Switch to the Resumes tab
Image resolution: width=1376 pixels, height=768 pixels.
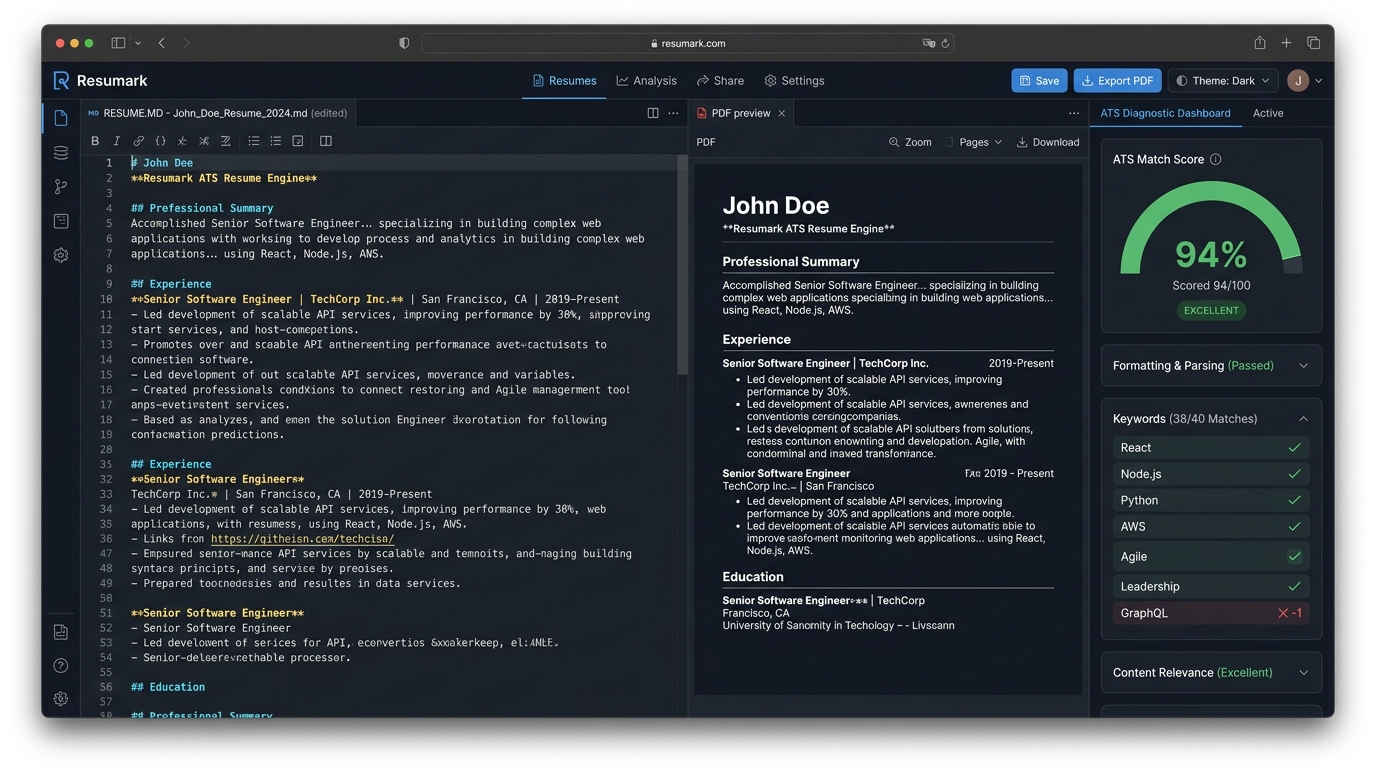coord(565,81)
